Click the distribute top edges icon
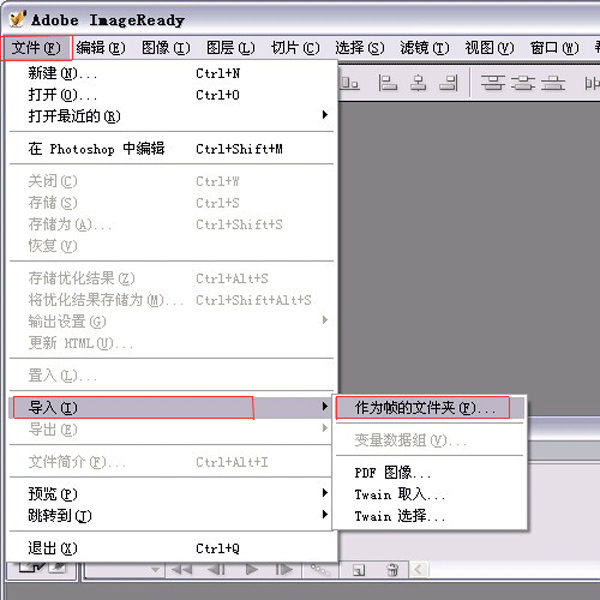600x600 pixels. [491, 84]
